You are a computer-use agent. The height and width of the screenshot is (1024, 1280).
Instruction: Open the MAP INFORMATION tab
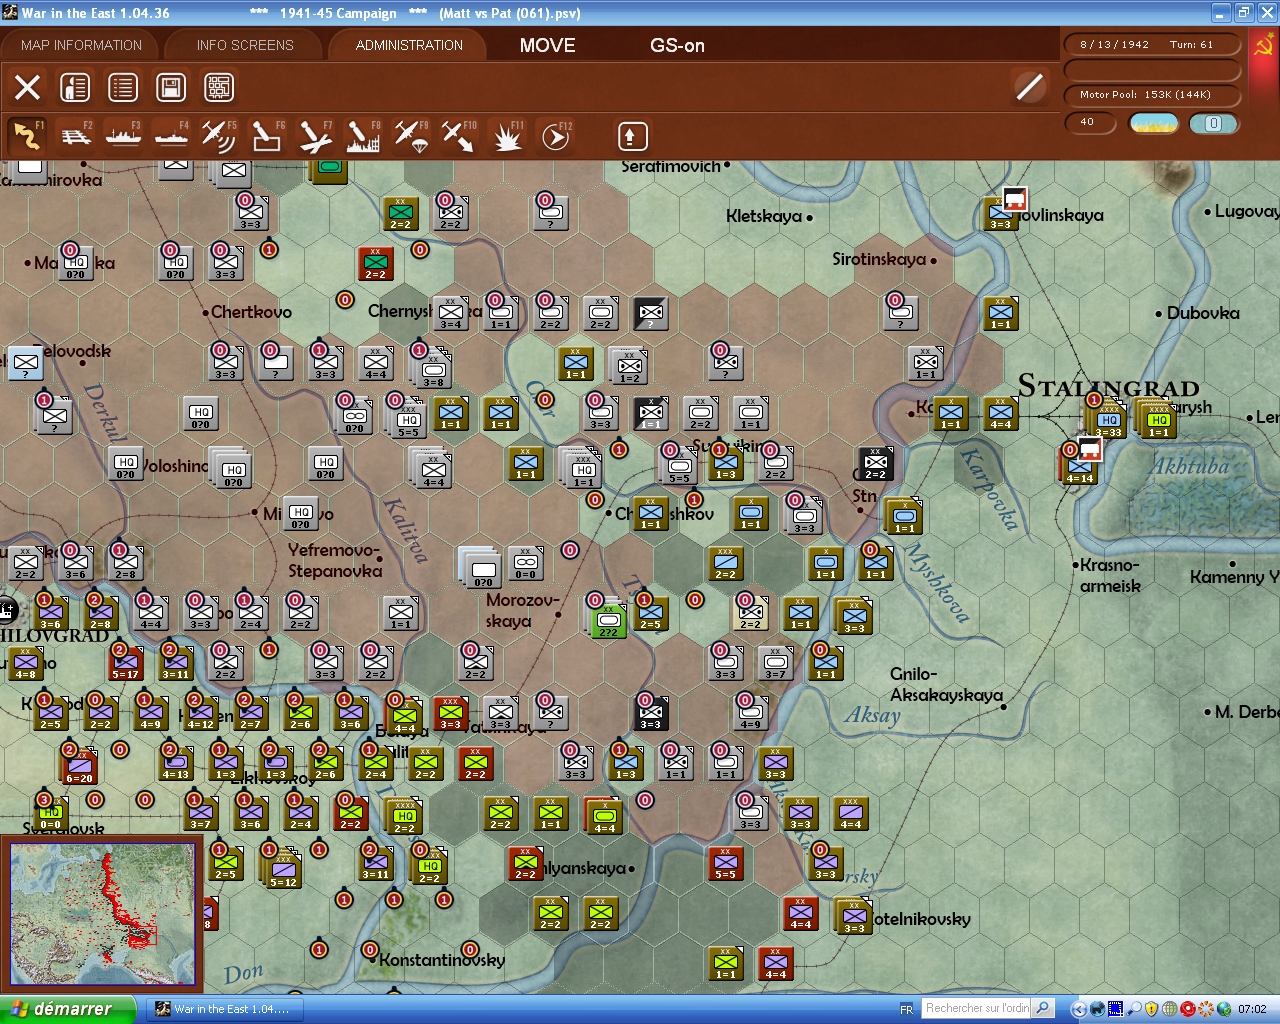tap(81, 45)
